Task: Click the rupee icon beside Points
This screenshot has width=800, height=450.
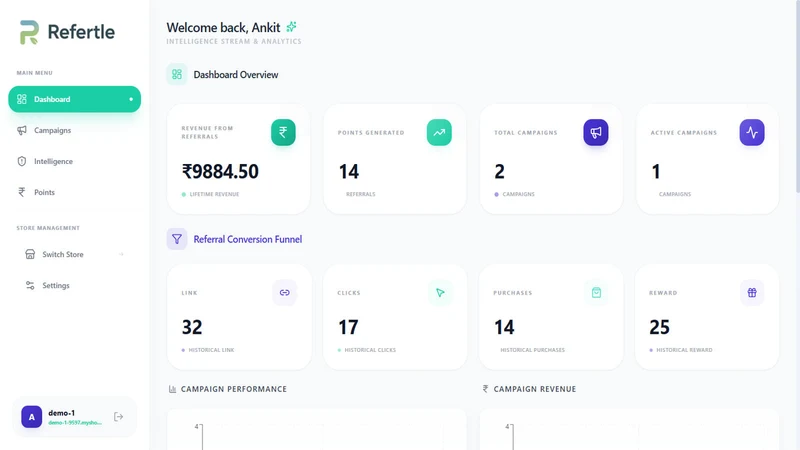Action: pos(21,192)
